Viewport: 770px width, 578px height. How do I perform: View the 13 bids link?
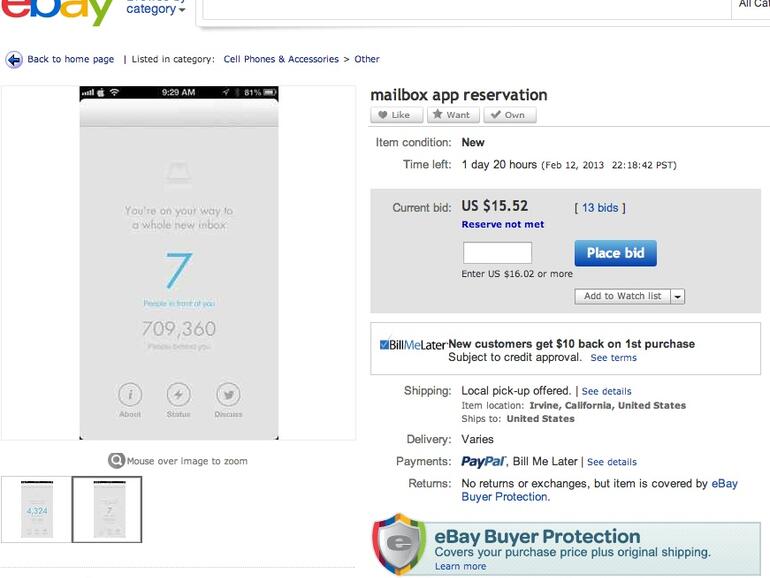(600, 208)
